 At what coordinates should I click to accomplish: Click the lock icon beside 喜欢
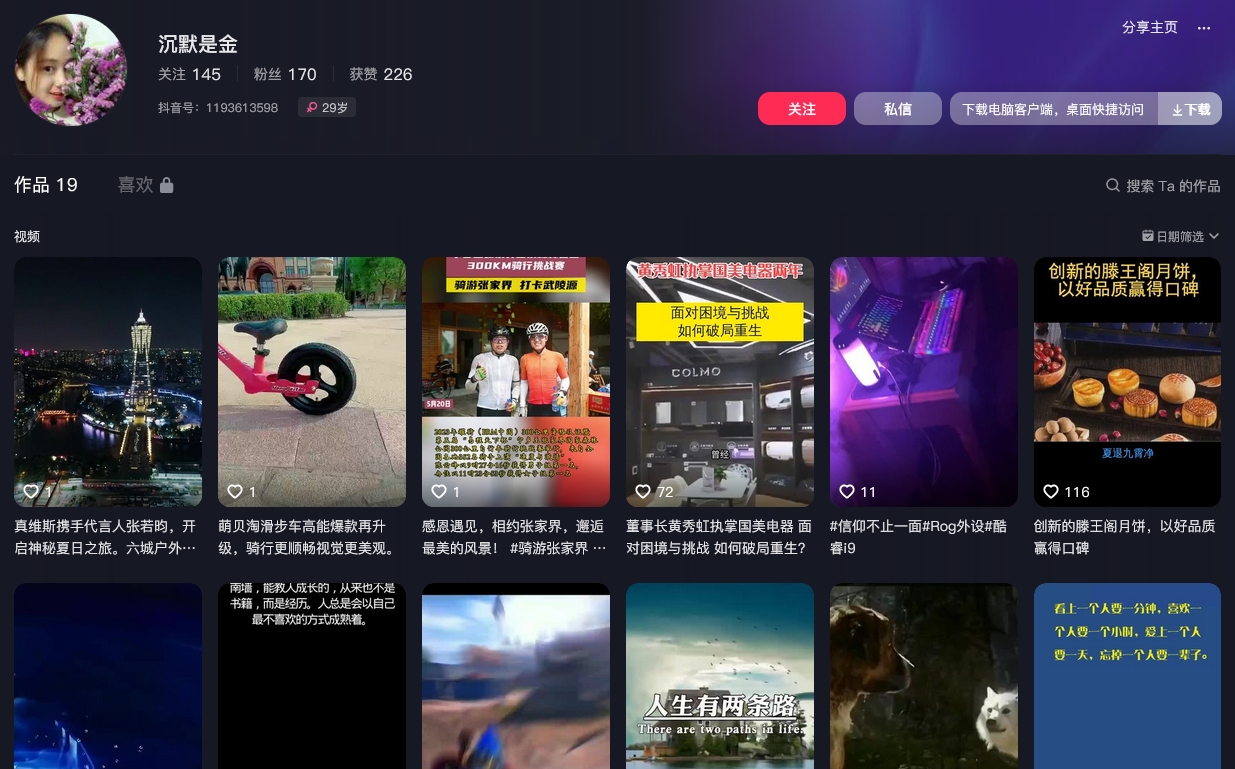click(167, 185)
